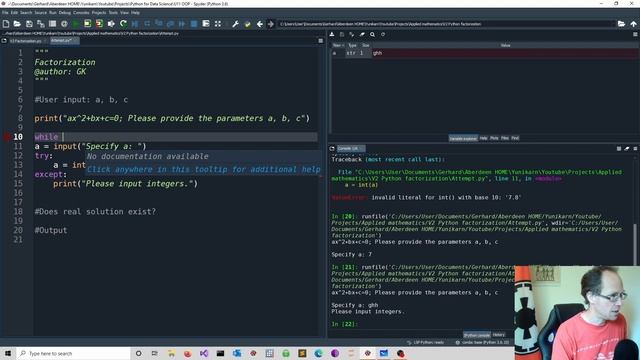Open the Projects menu
The height and width of the screenshot is (360, 640).
pos(99,13)
